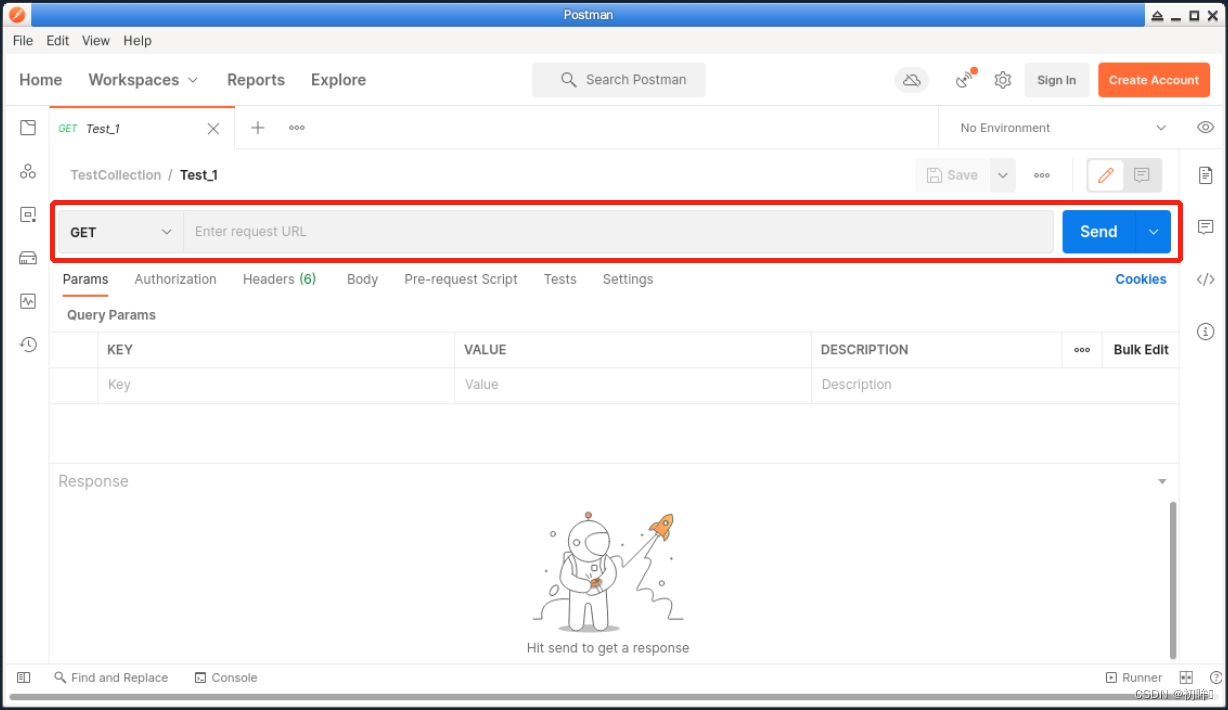Open the help icon in status bar

tap(1216, 677)
